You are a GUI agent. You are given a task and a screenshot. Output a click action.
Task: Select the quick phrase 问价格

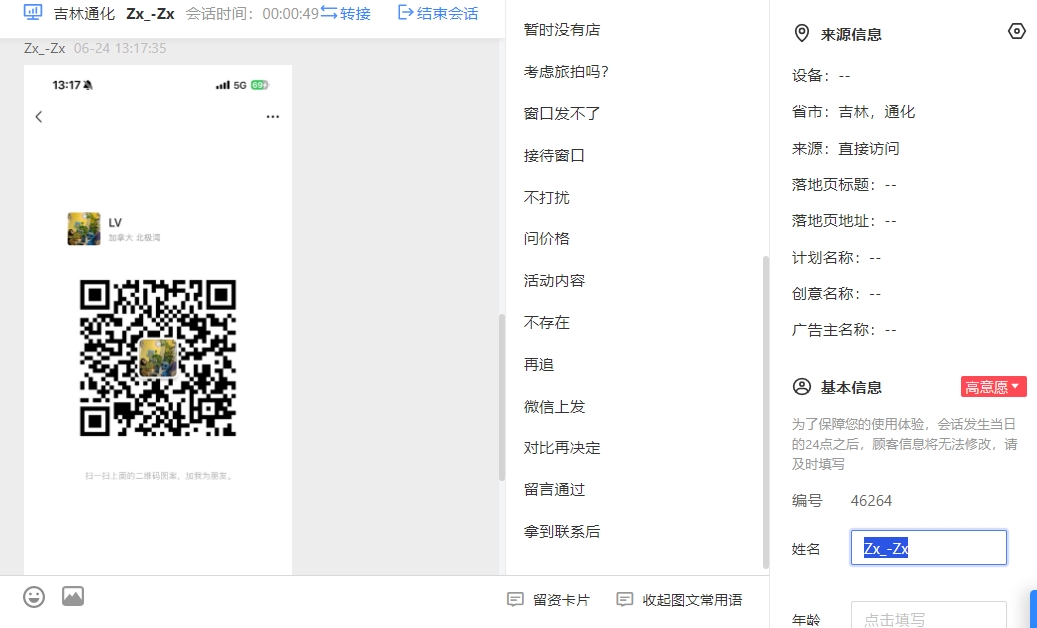(546, 239)
